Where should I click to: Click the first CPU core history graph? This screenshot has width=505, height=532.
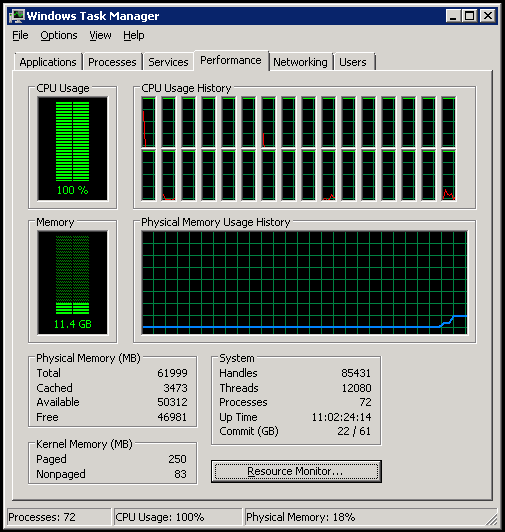click(x=149, y=122)
